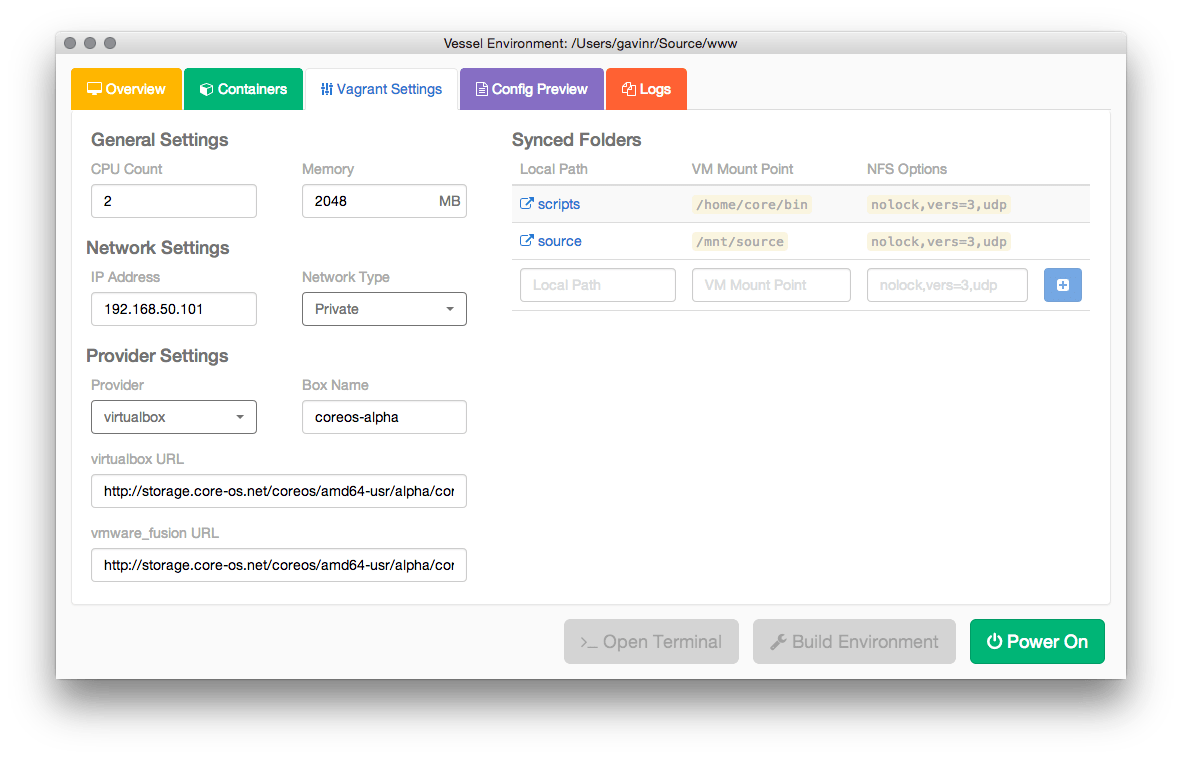Select the Box Name field coreos-alpha
Image resolution: width=1182 pixels, height=759 pixels.
pos(384,417)
